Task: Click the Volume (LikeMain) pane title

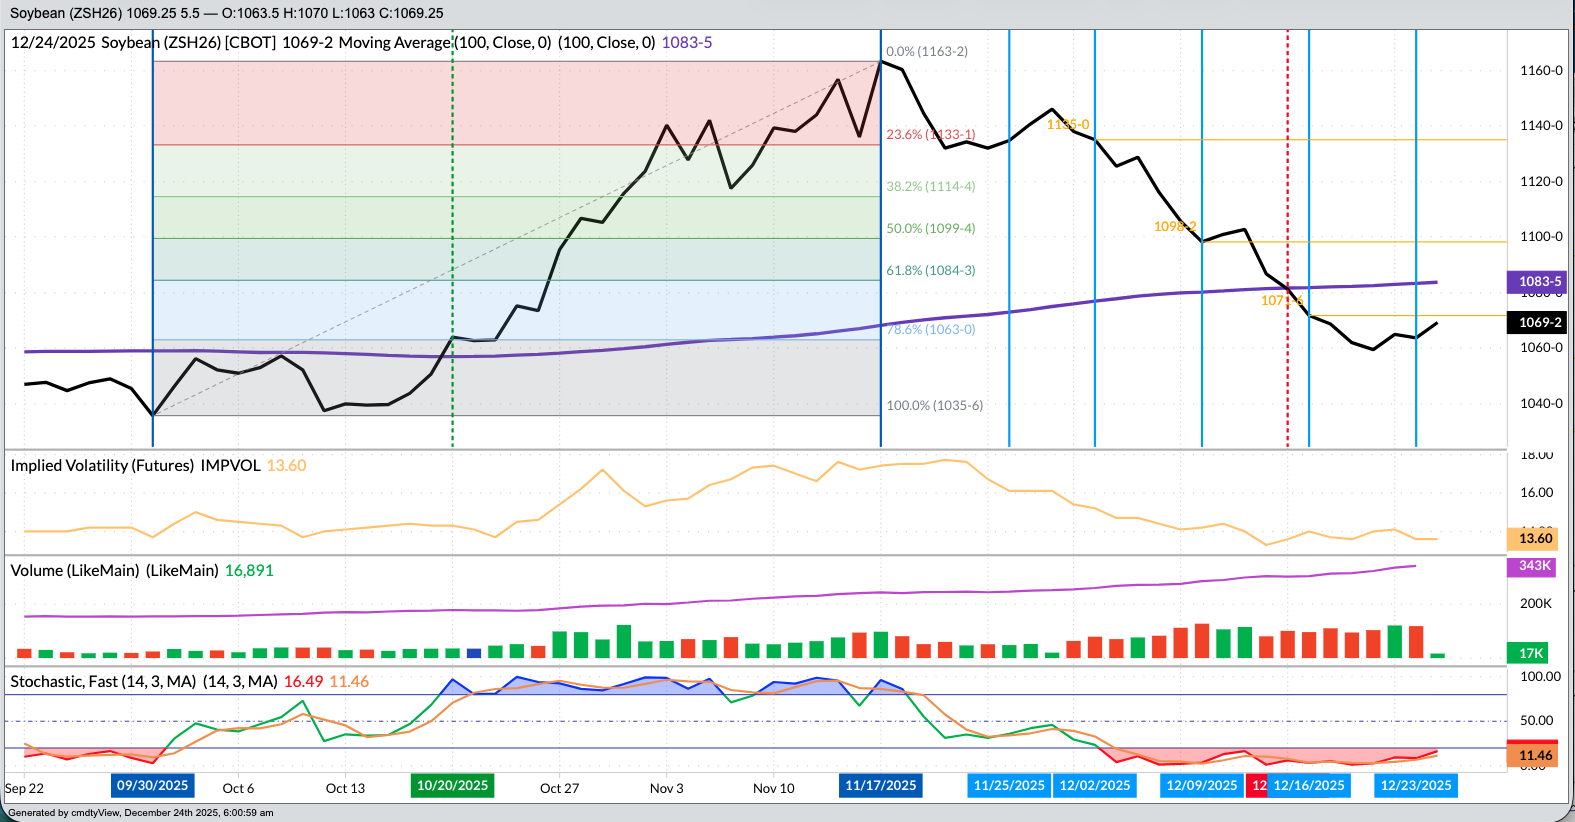Action: point(114,571)
